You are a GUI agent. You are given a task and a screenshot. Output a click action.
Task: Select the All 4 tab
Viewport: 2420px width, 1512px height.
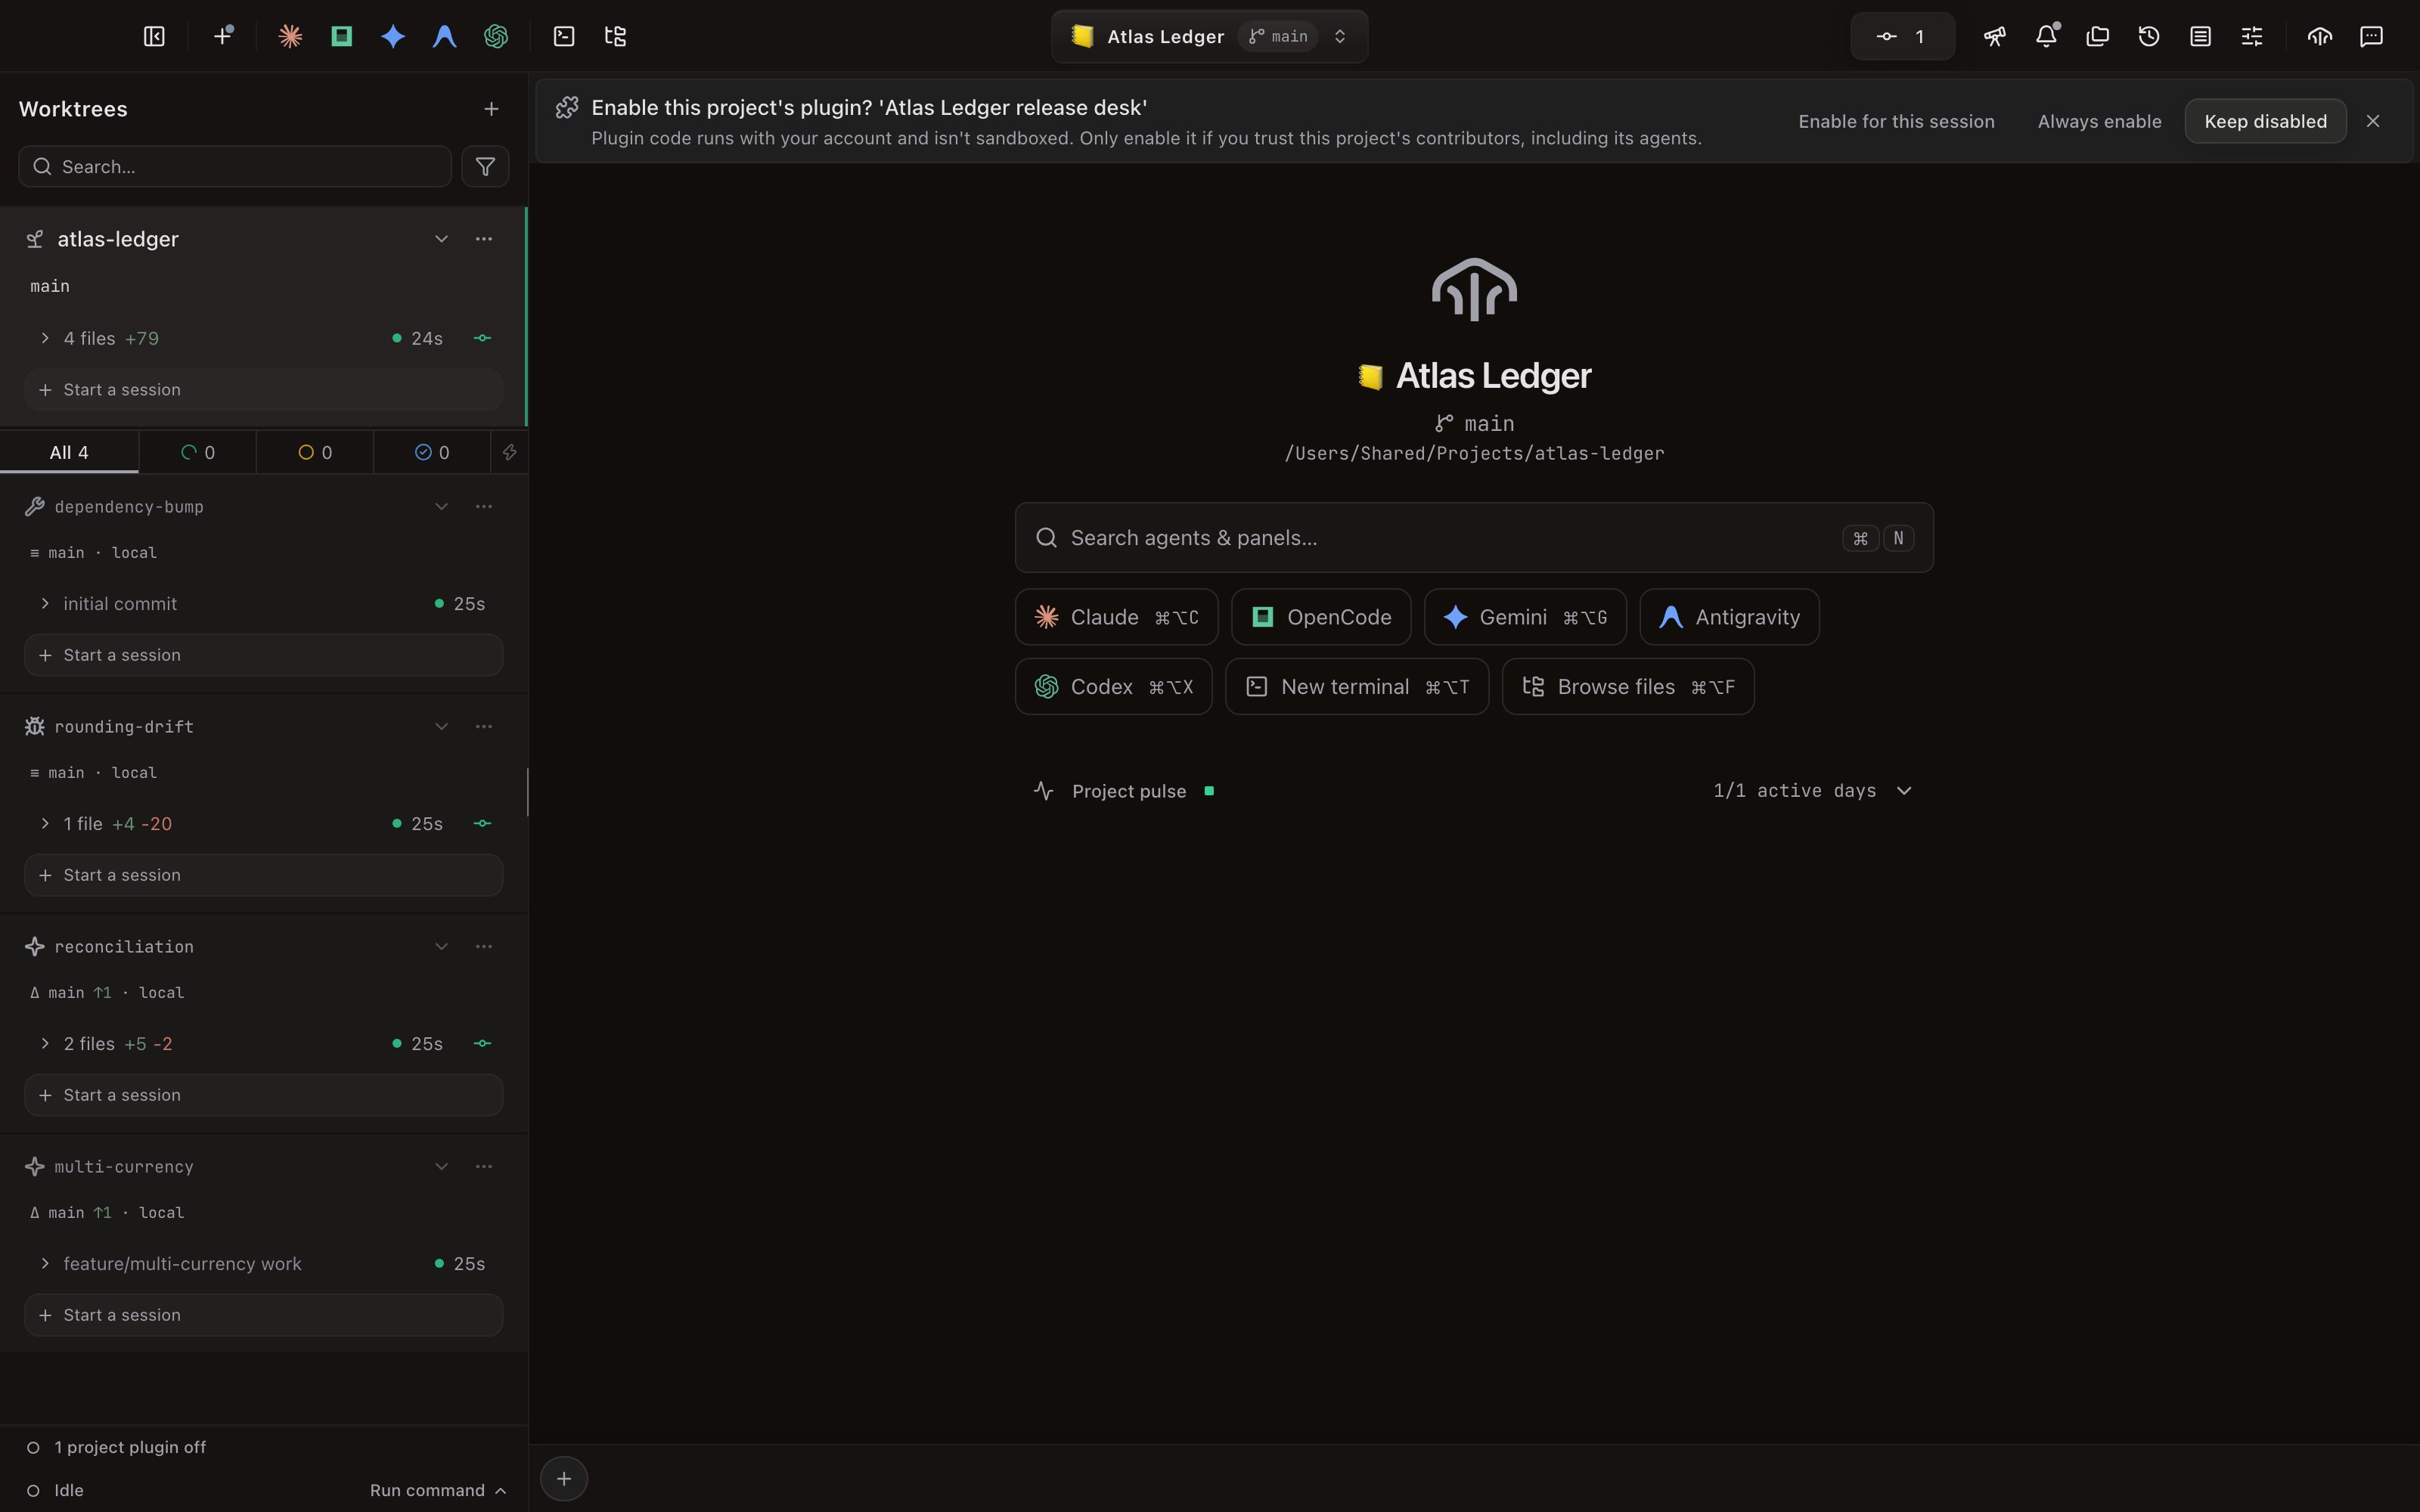69,452
